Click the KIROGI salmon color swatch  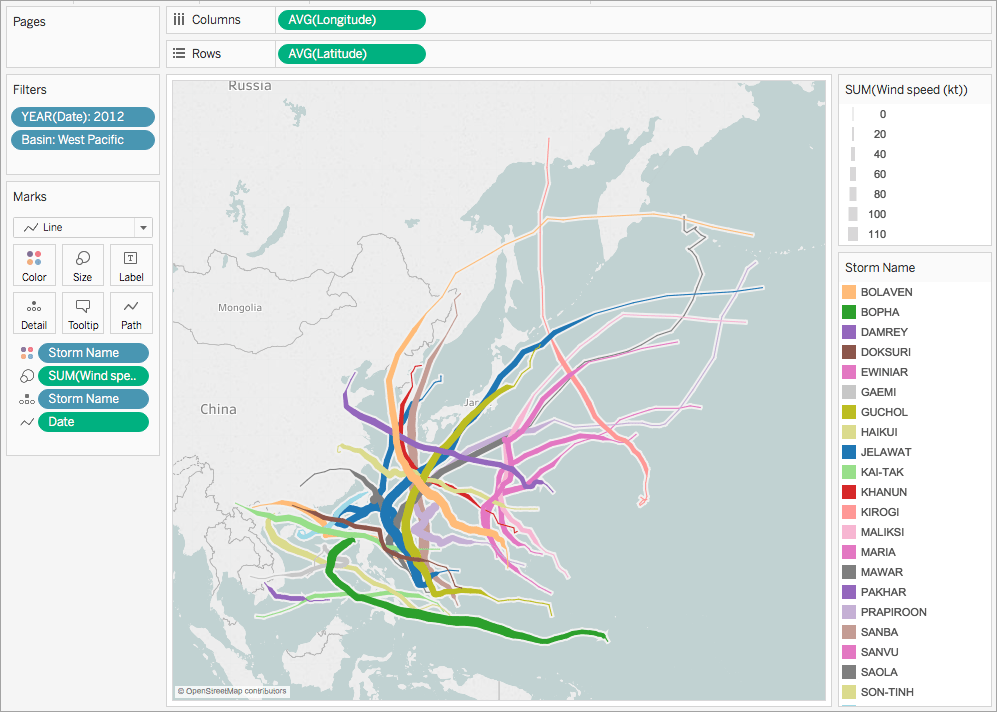coord(849,512)
